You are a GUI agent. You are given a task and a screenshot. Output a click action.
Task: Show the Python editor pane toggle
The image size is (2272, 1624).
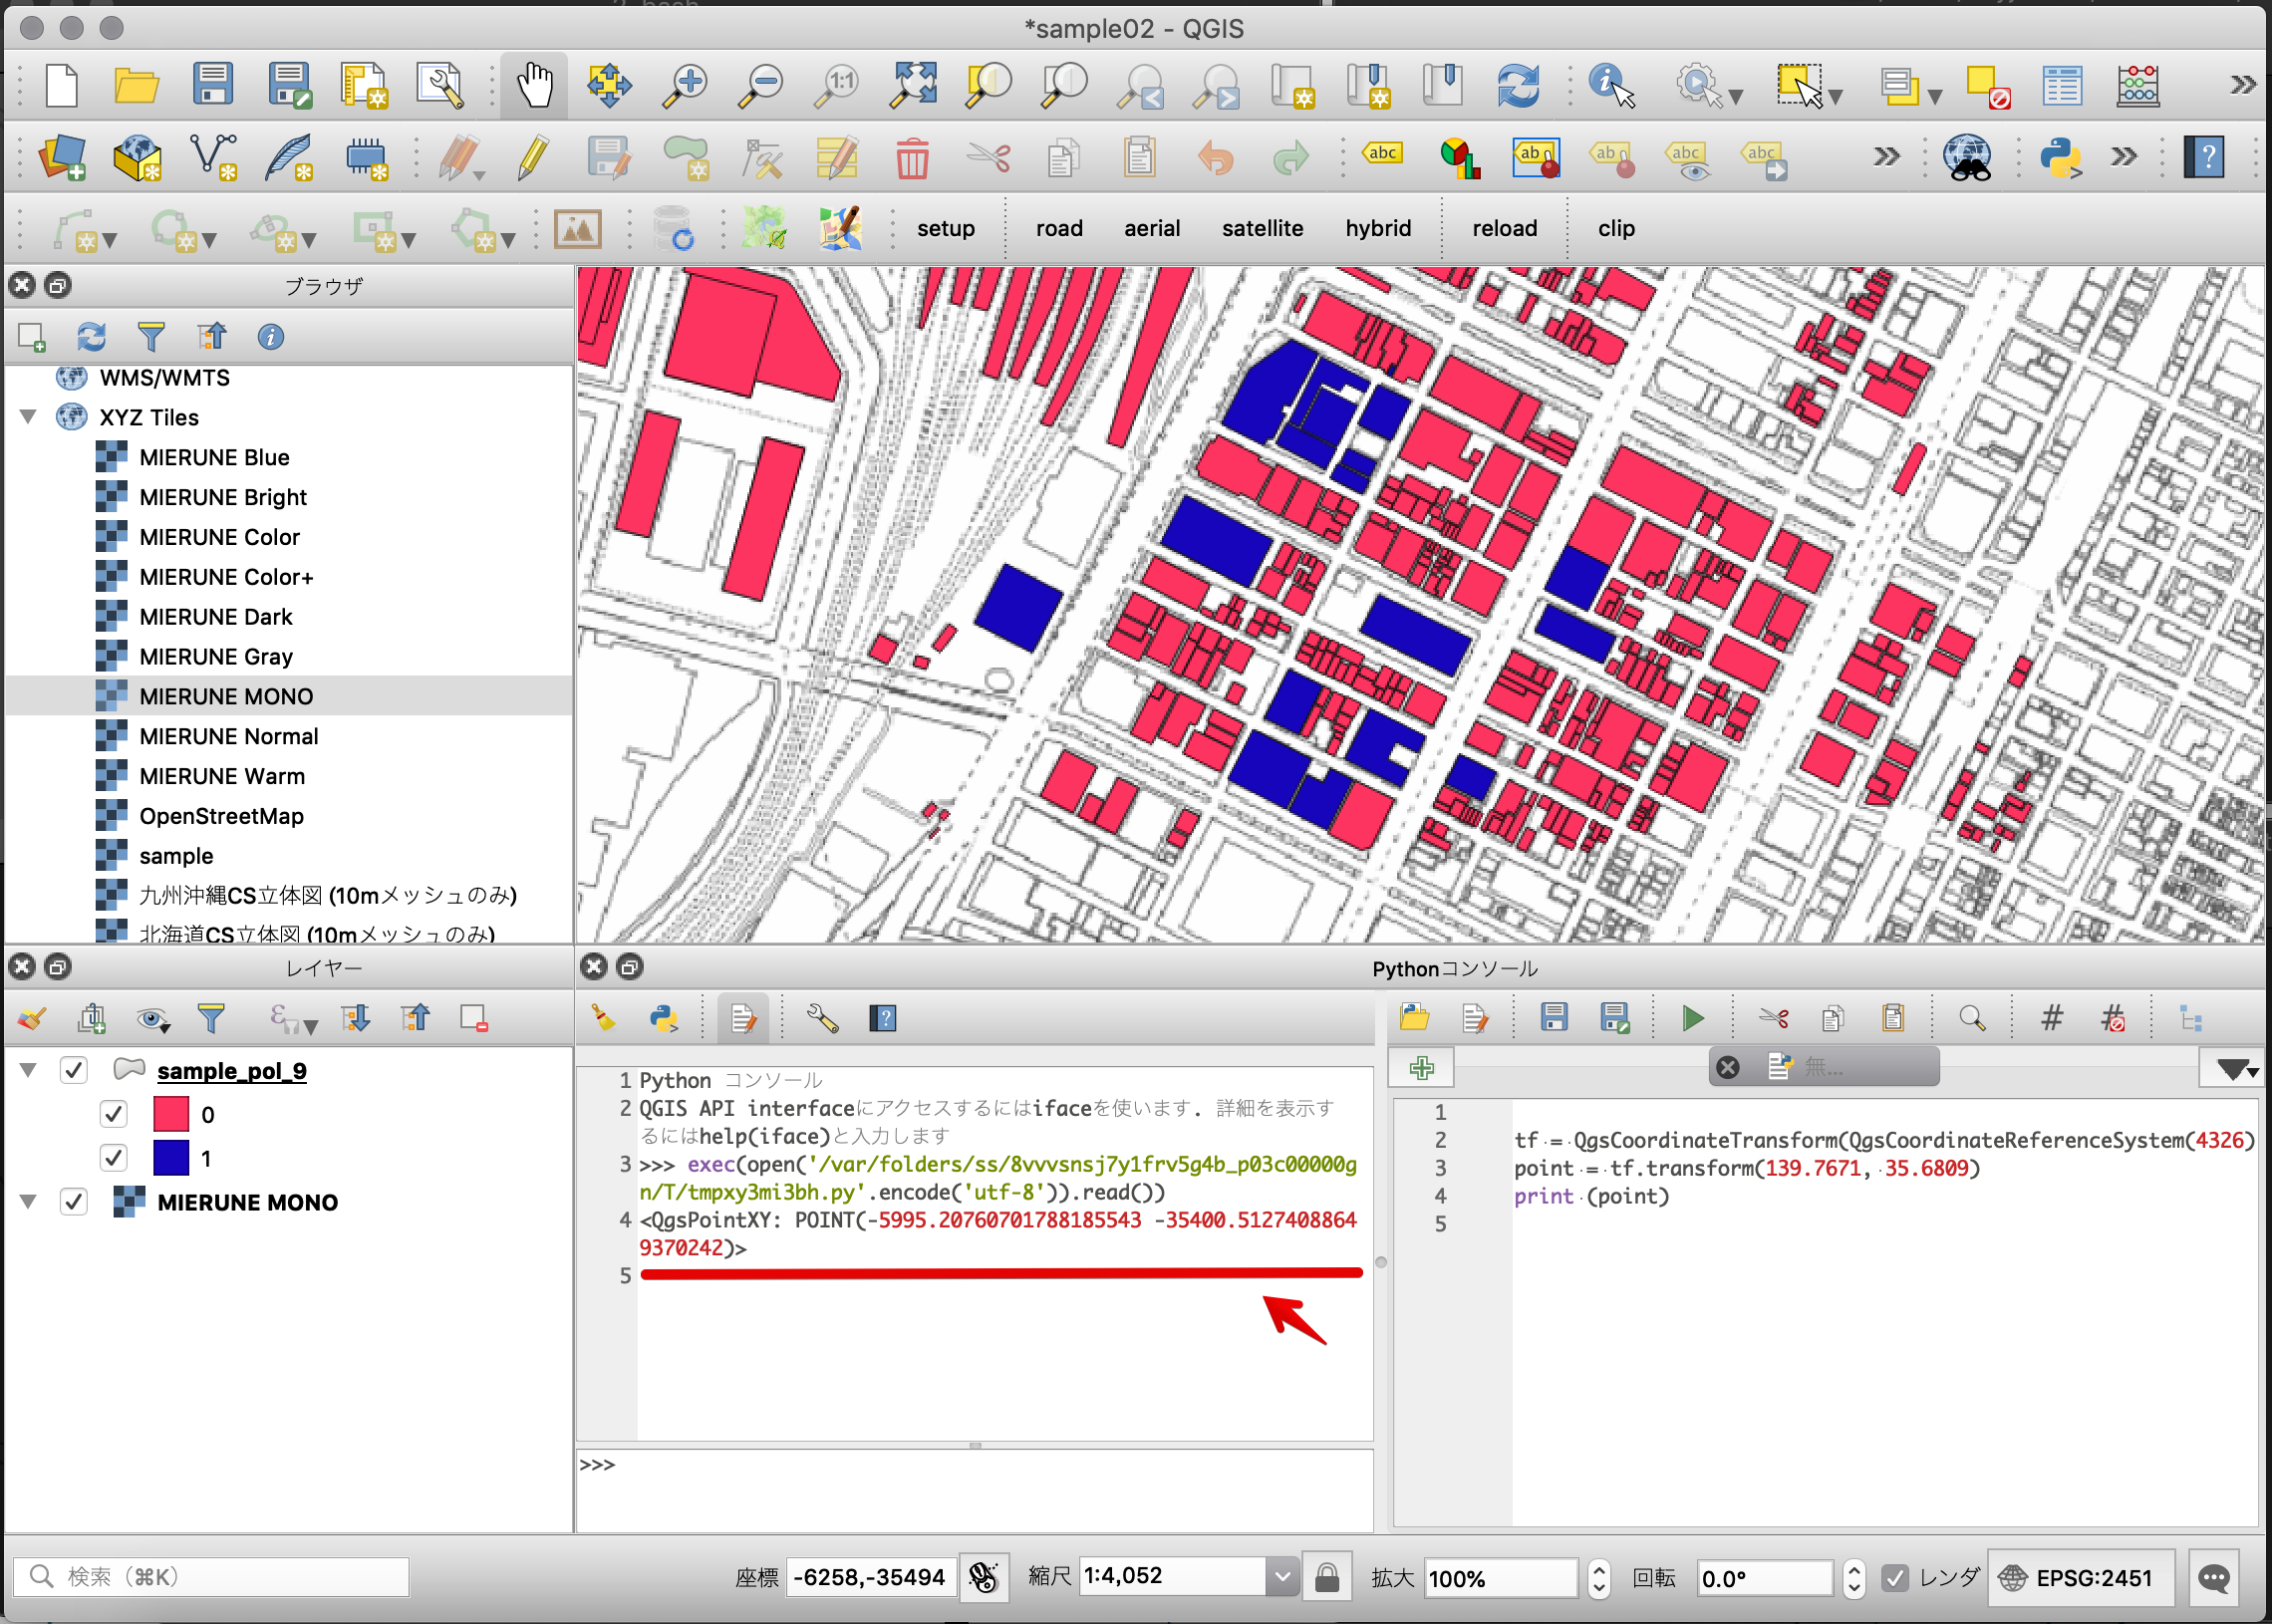pos(743,1018)
